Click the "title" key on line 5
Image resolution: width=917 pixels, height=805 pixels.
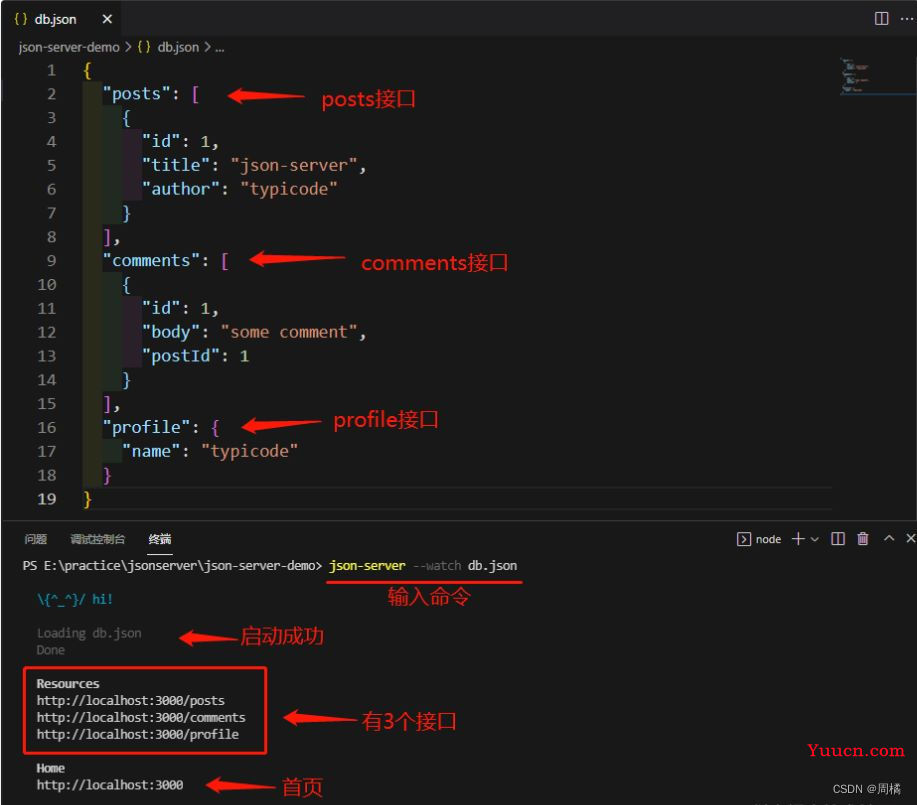(x=175, y=165)
